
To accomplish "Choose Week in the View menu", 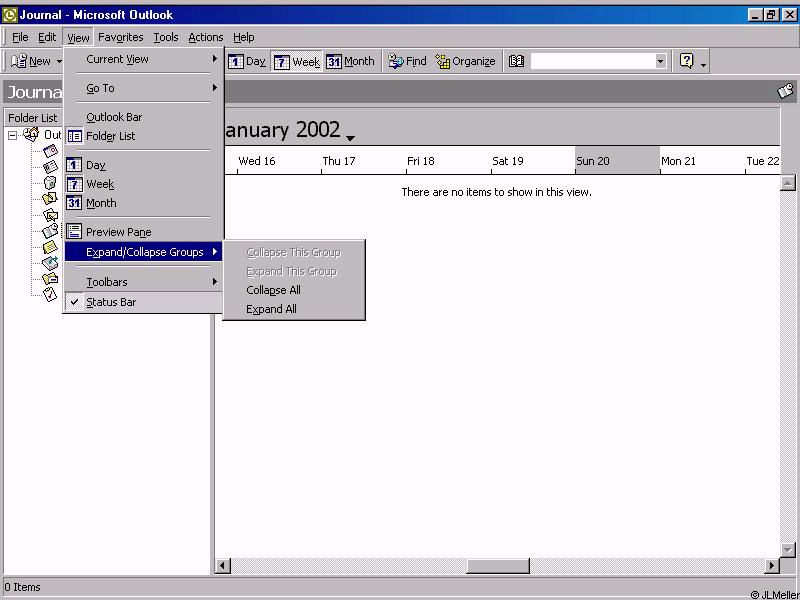I will tap(143, 184).
